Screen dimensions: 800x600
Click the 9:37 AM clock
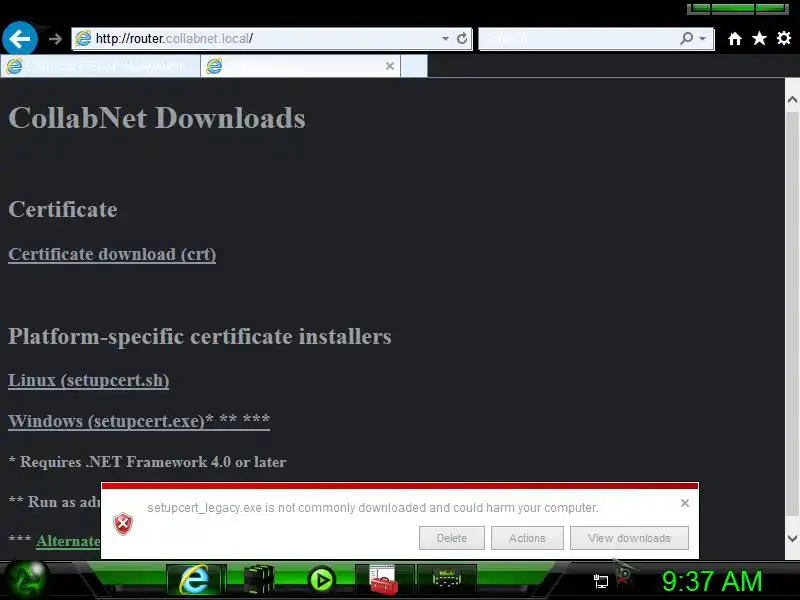click(x=712, y=581)
